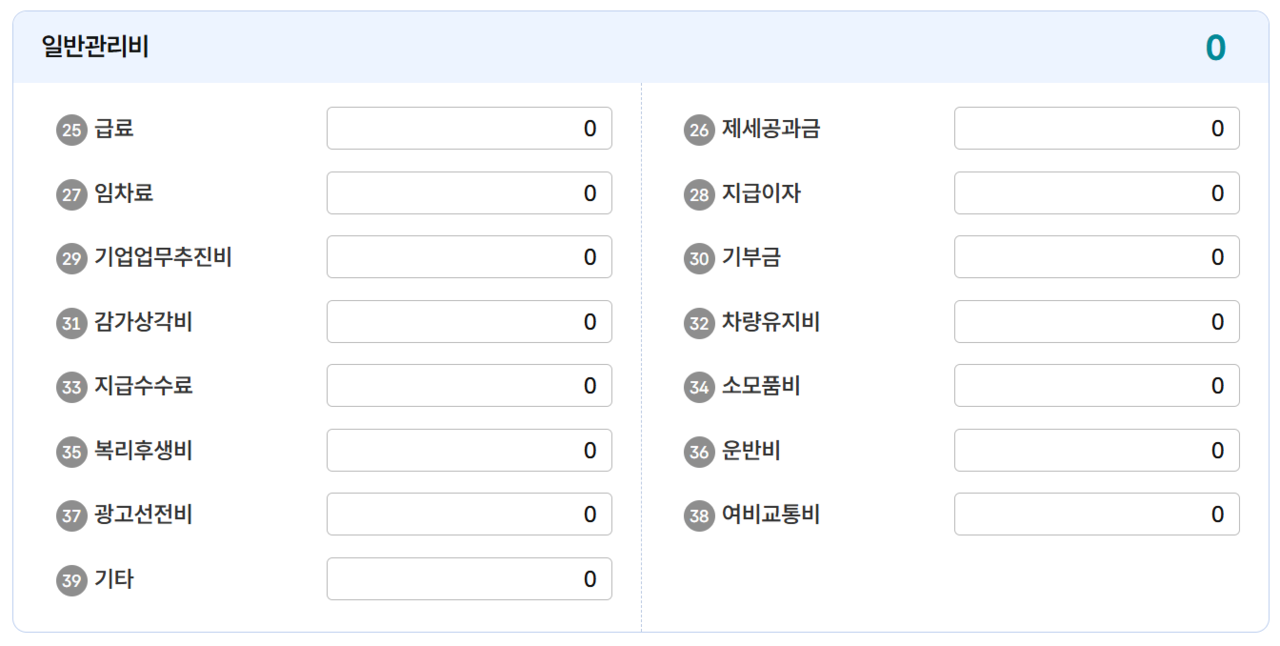Select the 소모품비 amount field
1280x646 pixels.
coord(1097,386)
